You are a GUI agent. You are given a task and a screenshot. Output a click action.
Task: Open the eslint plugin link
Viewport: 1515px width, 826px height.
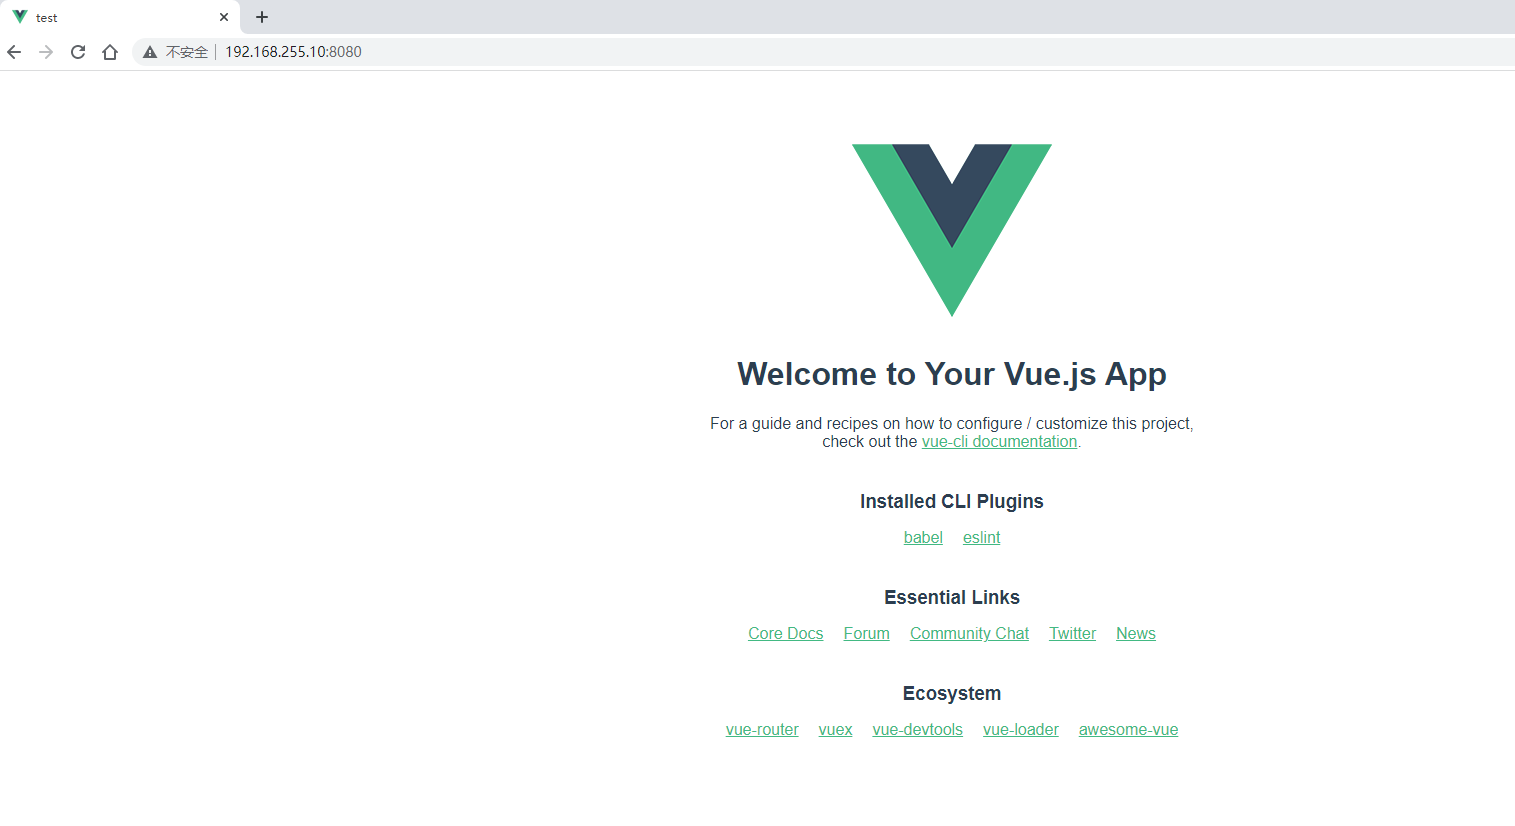pos(981,538)
